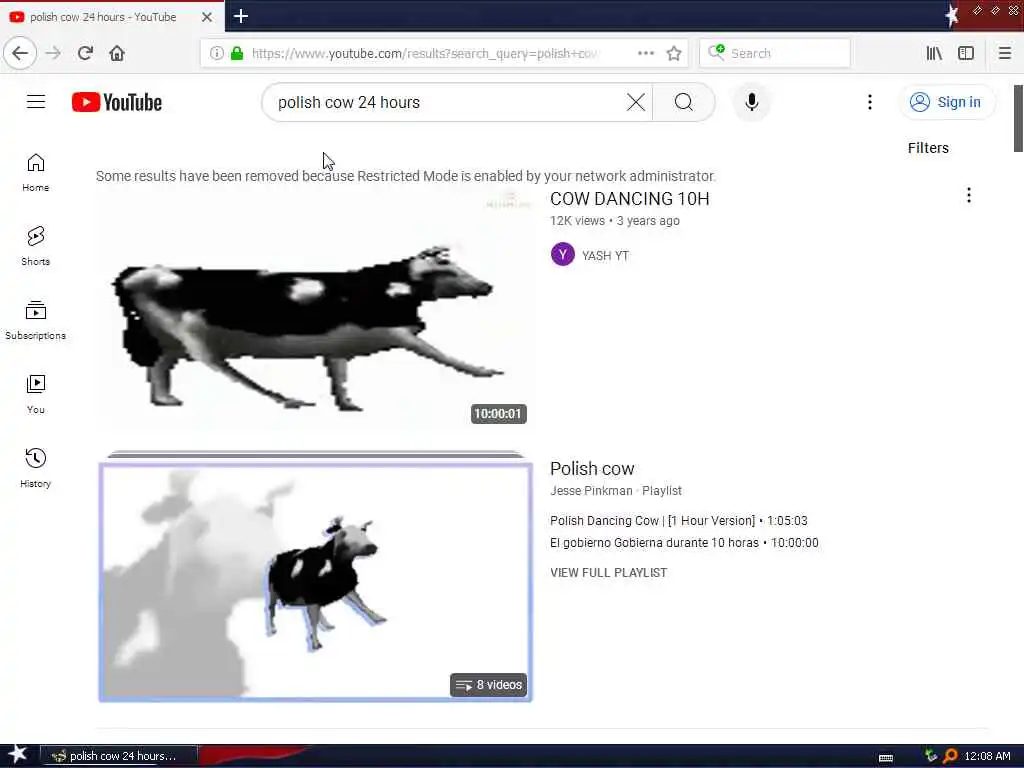This screenshot has height=768, width=1024.
Task: Open the Polish cow playlist thumbnail
Action: click(x=315, y=581)
